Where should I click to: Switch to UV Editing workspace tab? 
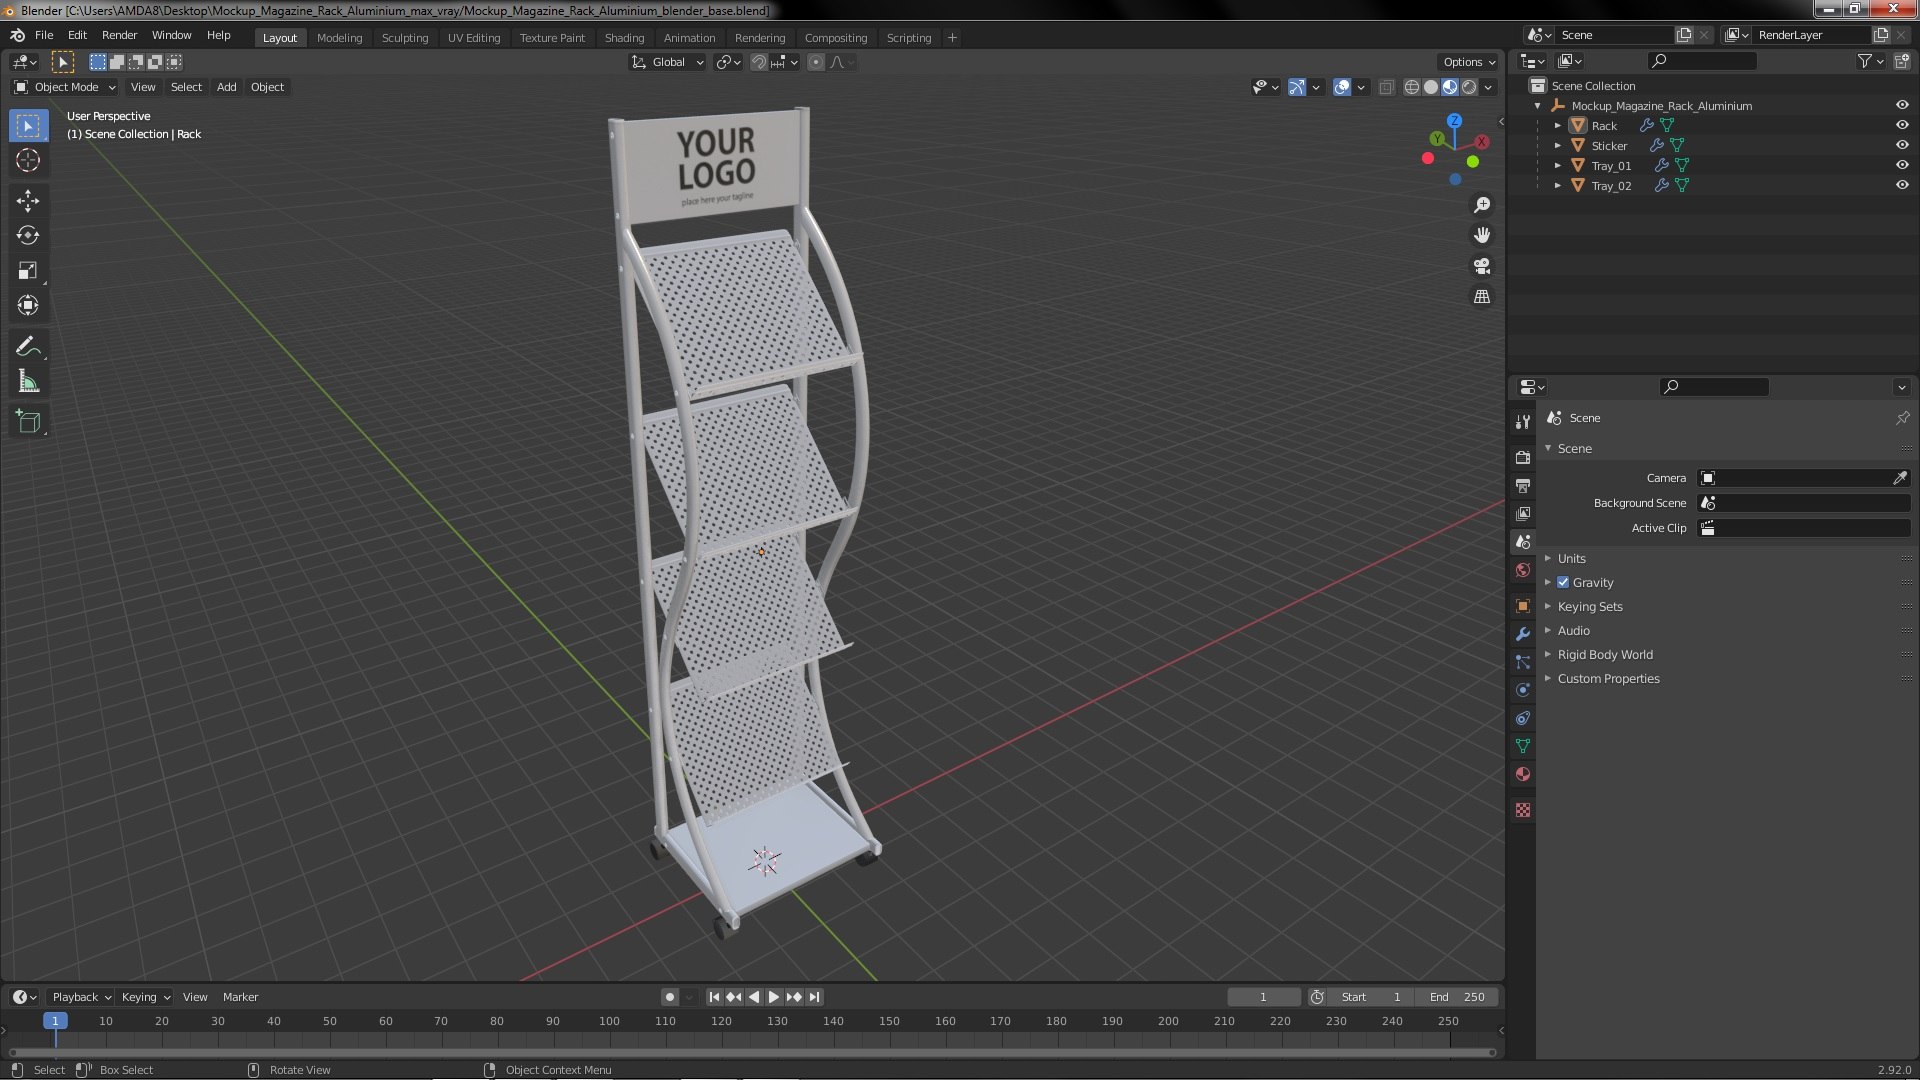473,38
